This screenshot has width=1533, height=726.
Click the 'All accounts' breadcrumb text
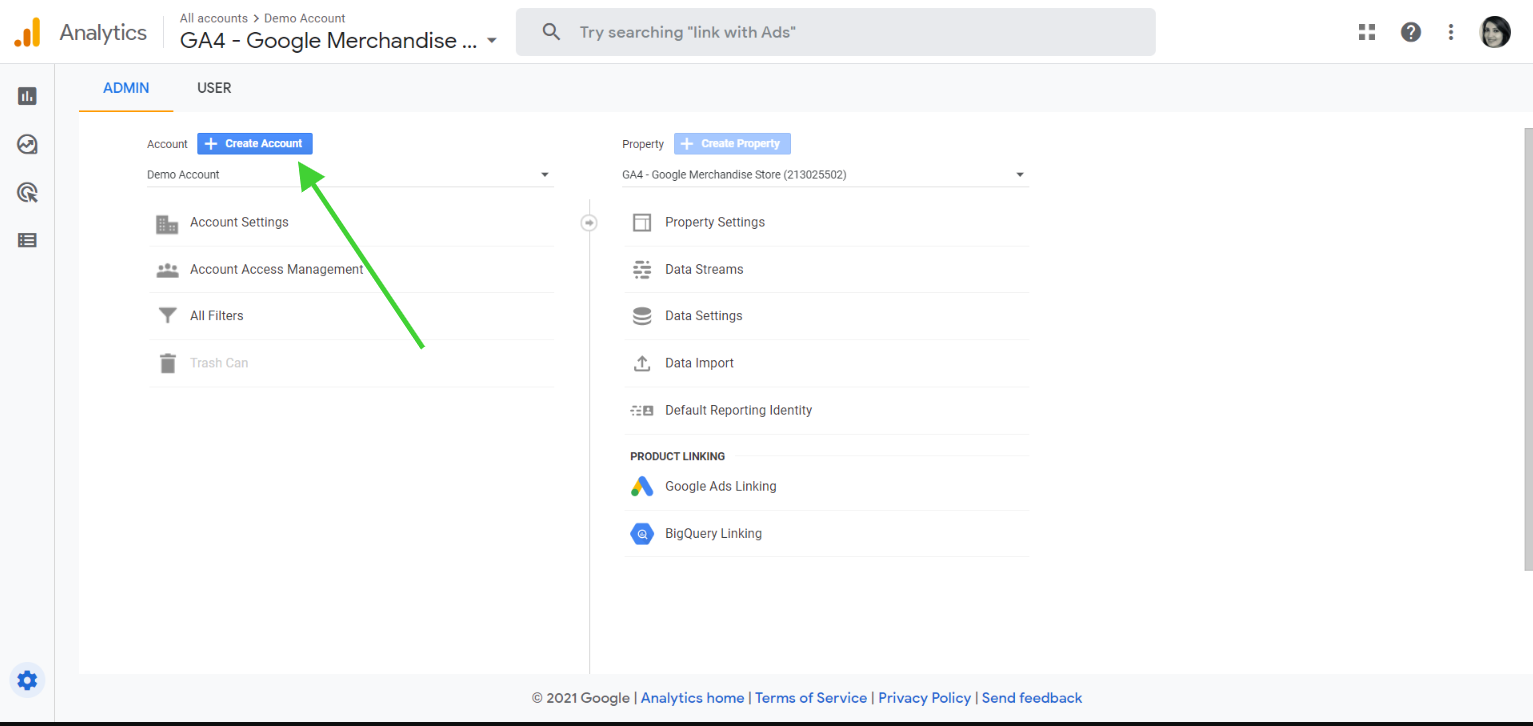[x=214, y=18]
